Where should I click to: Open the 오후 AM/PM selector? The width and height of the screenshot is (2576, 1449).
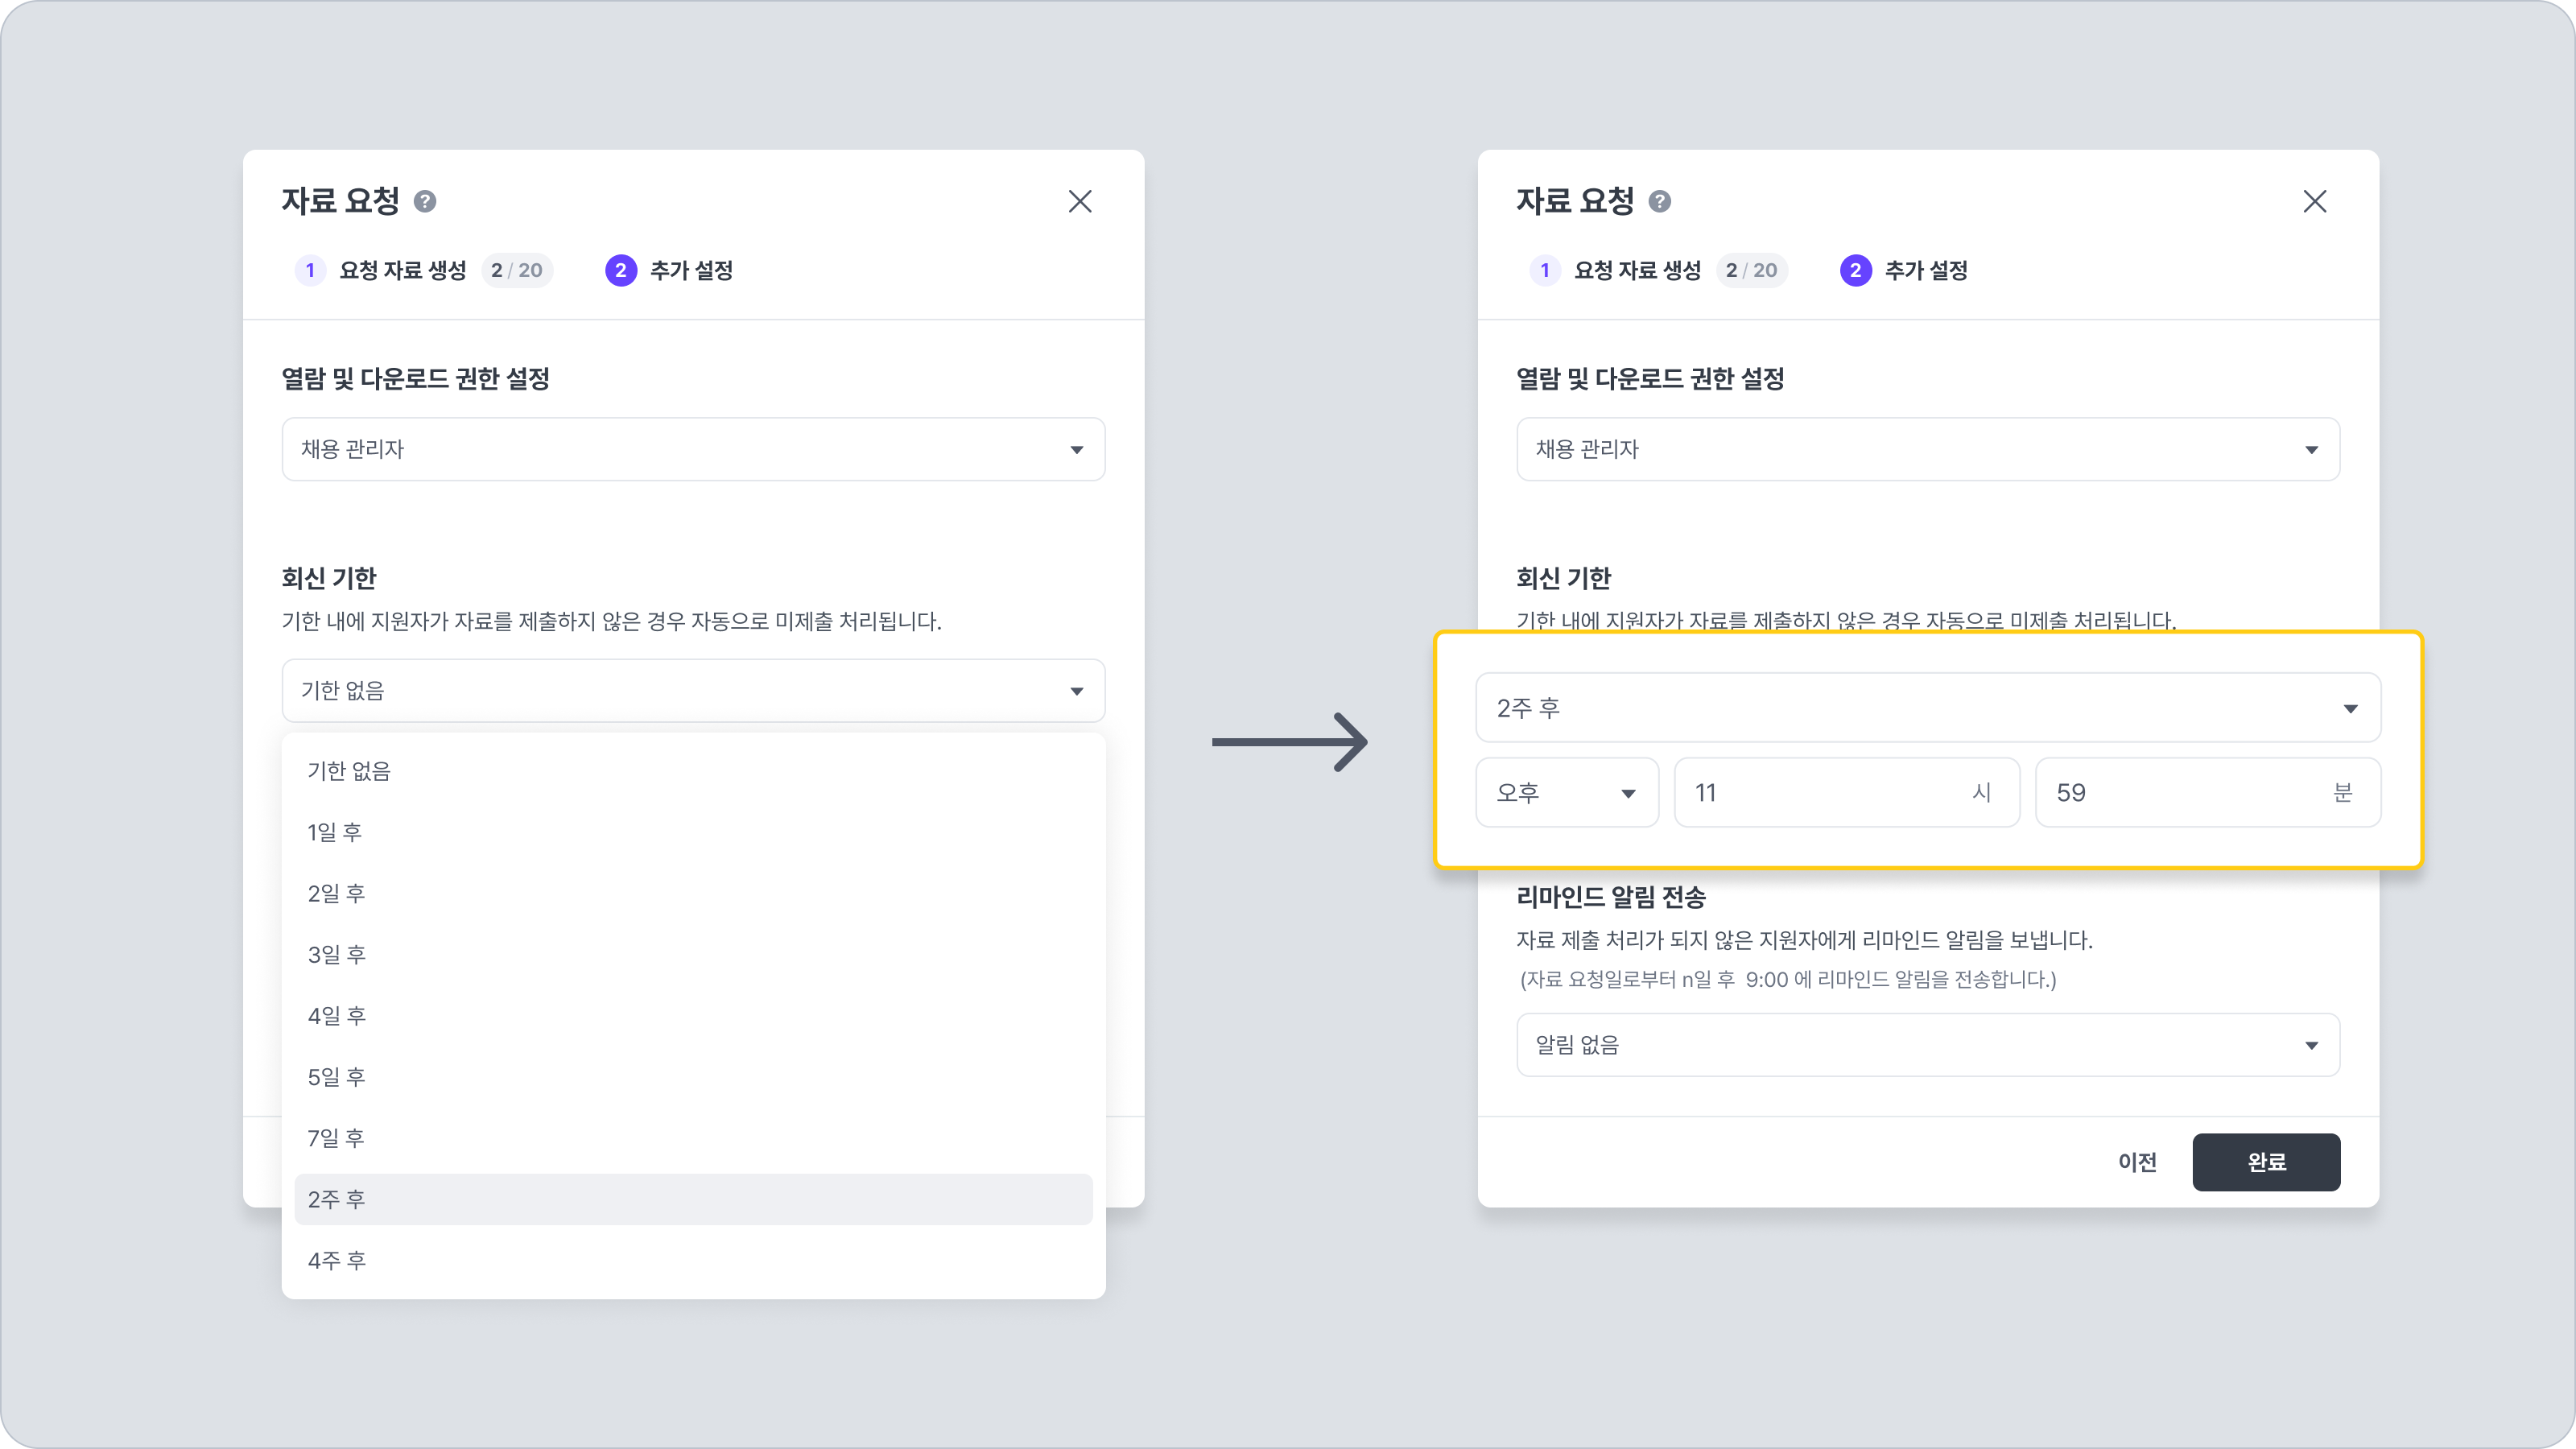click(x=1566, y=793)
